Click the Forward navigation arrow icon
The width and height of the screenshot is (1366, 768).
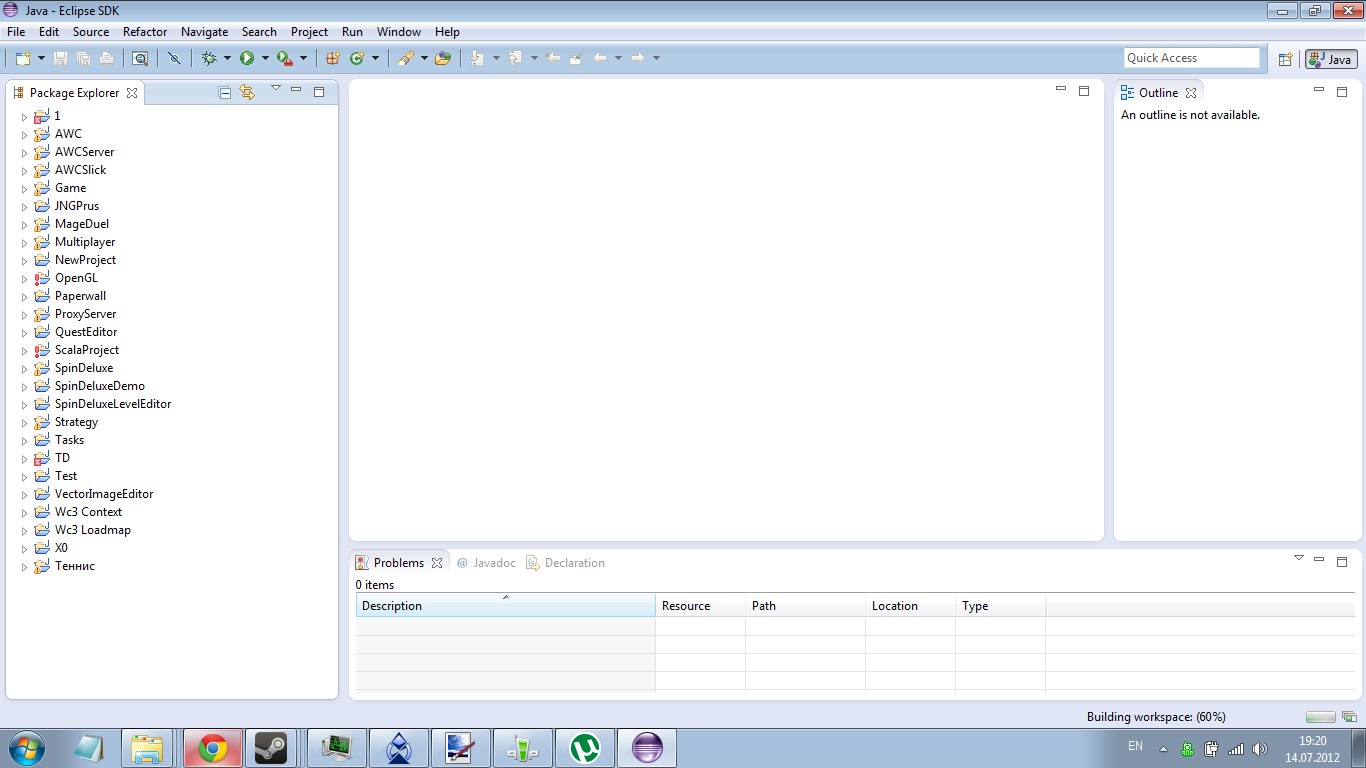pyautogui.click(x=638, y=58)
